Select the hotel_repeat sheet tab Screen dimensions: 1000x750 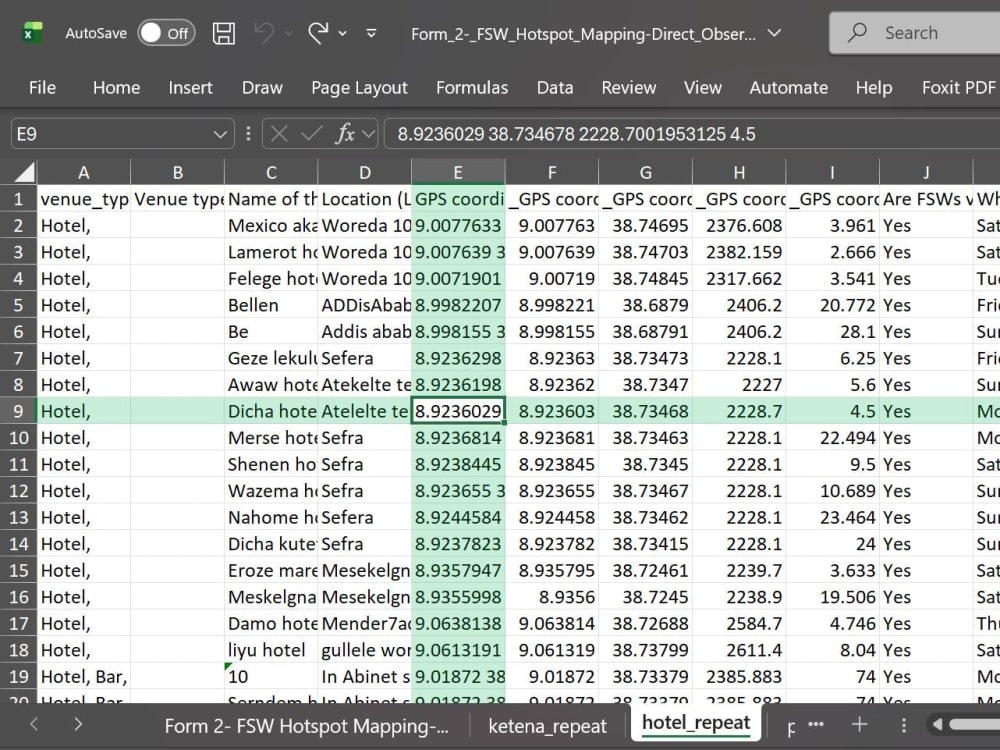(696, 723)
